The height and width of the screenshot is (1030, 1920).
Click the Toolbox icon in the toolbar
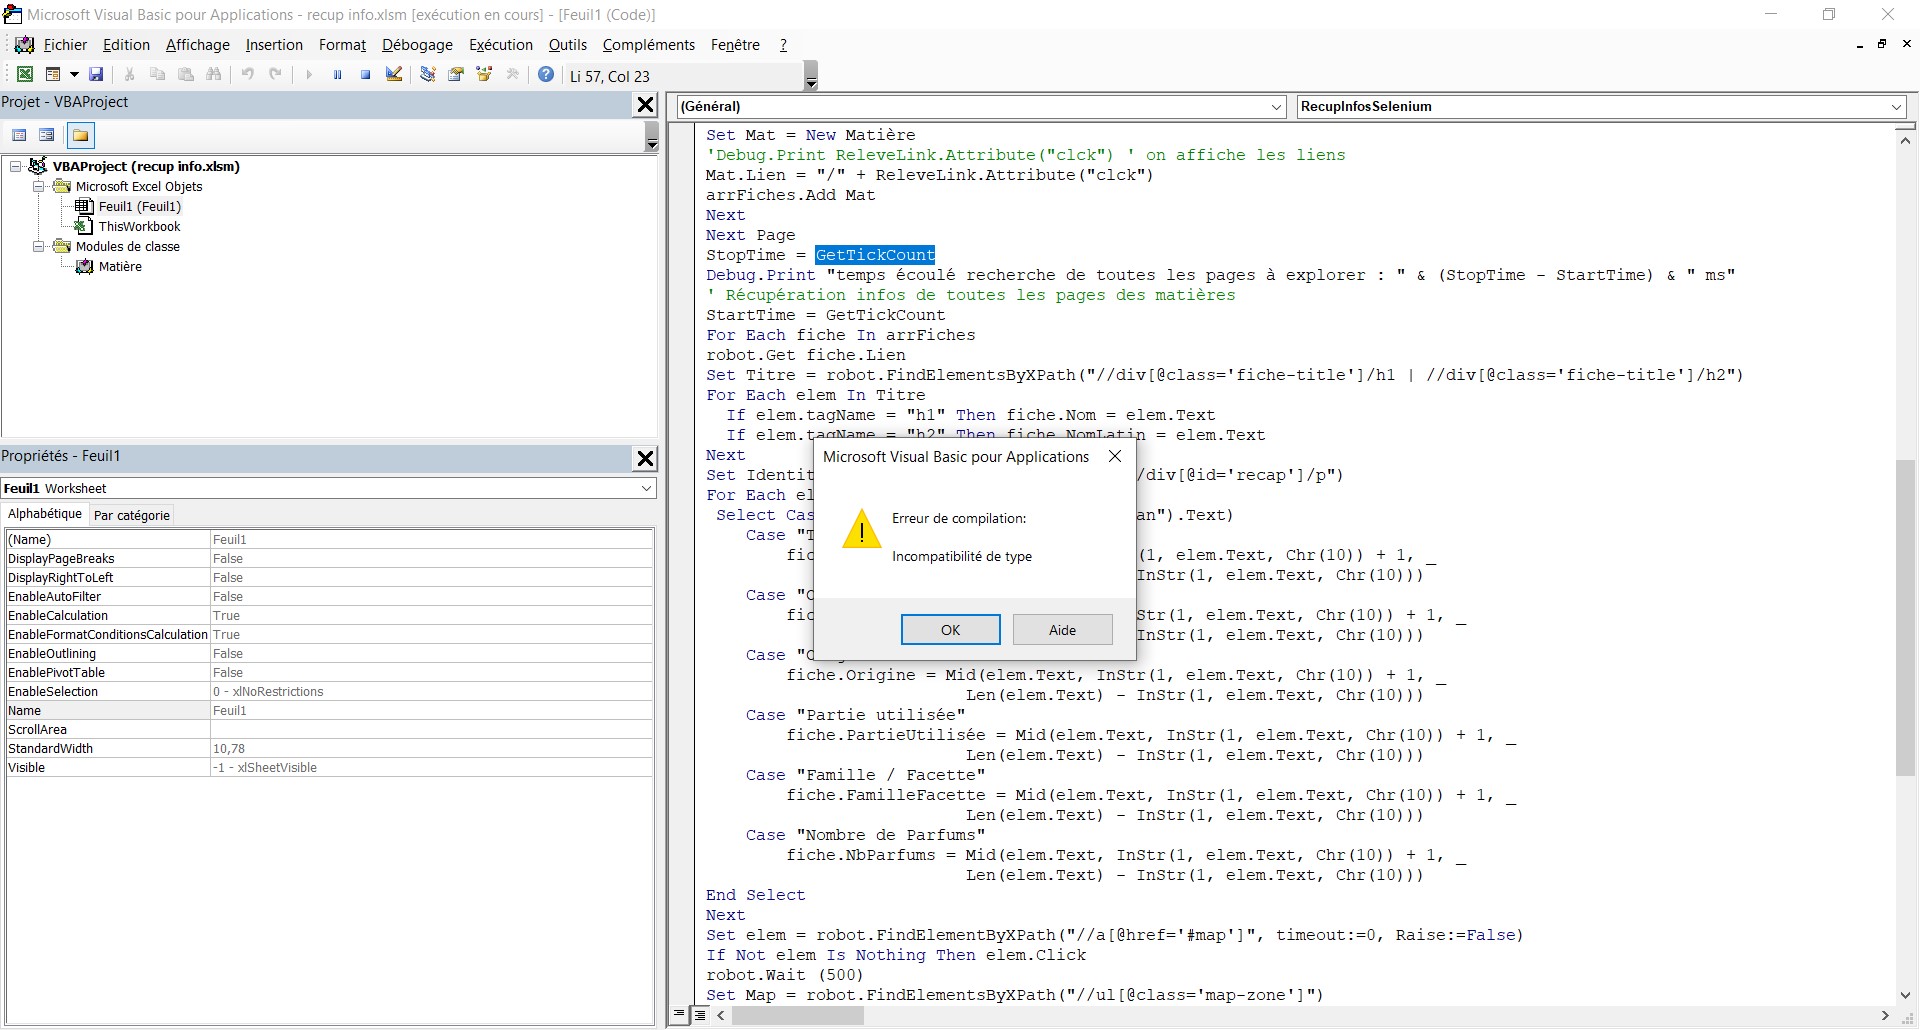(x=513, y=75)
